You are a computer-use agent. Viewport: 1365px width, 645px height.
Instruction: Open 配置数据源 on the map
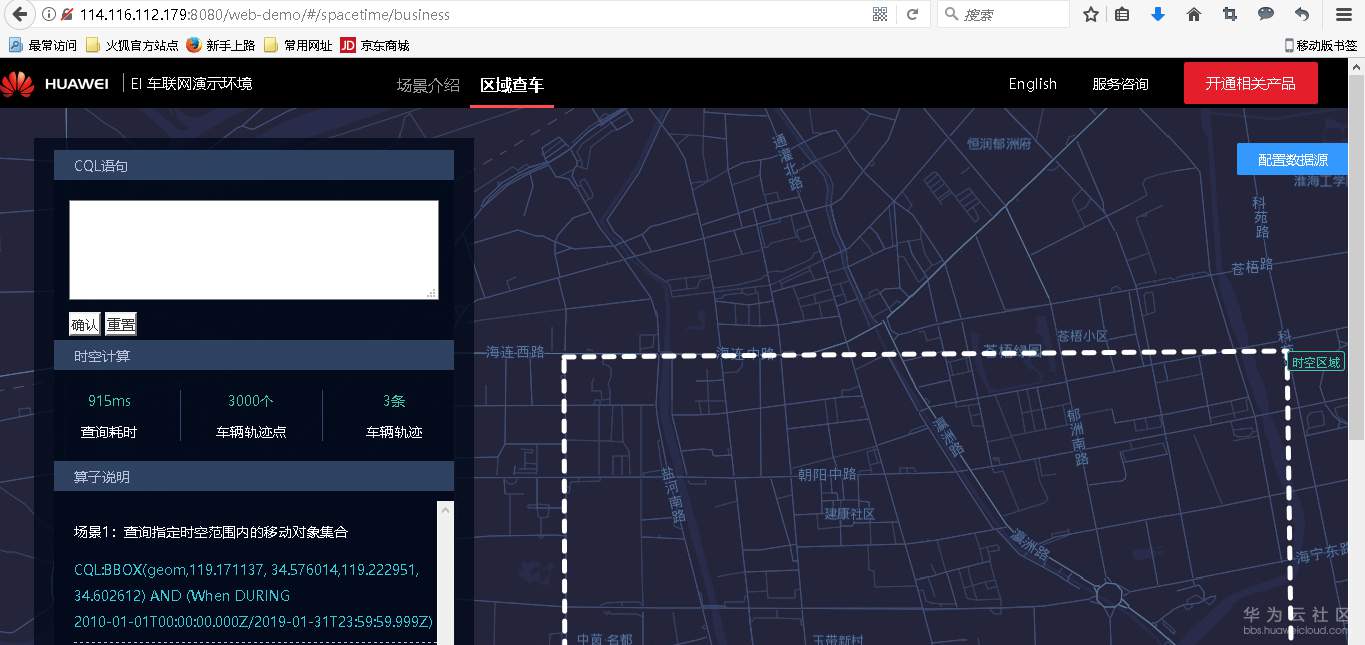pos(1291,158)
